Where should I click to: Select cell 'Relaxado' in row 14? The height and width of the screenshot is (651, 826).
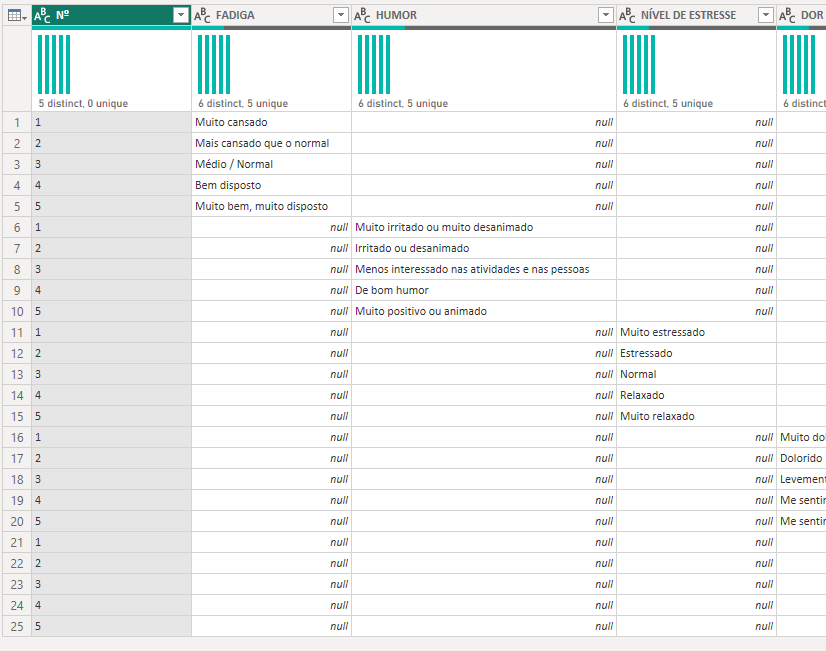[696, 396]
